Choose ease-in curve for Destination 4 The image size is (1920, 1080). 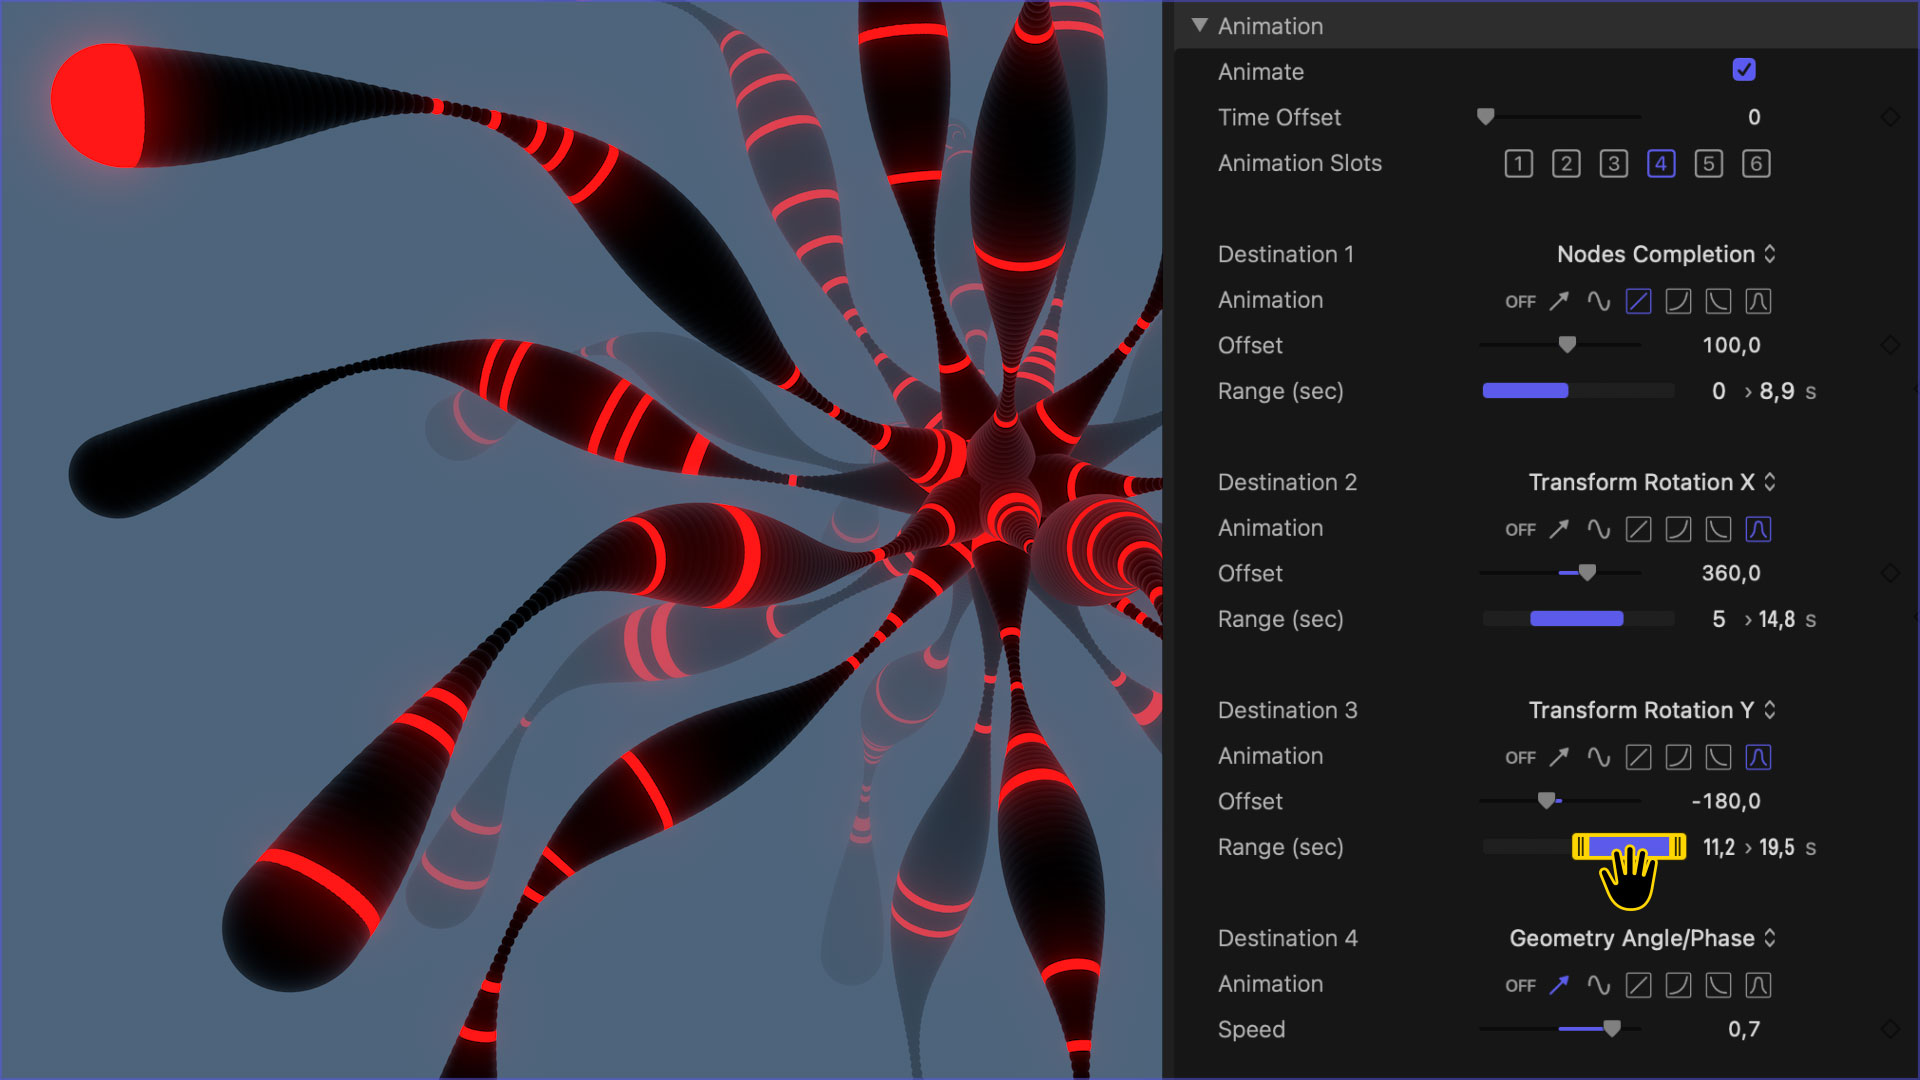(x=1678, y=985)
